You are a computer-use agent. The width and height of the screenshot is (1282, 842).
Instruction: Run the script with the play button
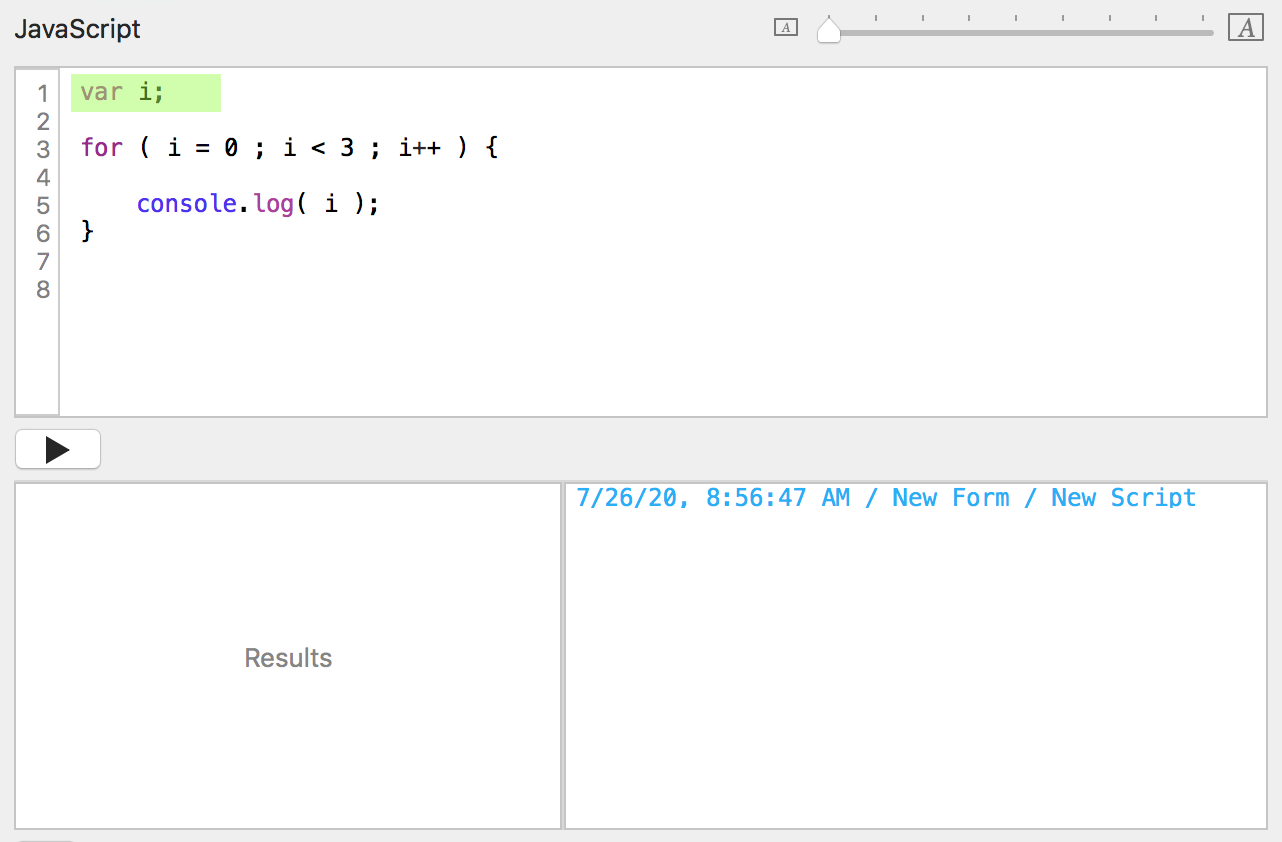pyautogui.click(x=58, y=450)
